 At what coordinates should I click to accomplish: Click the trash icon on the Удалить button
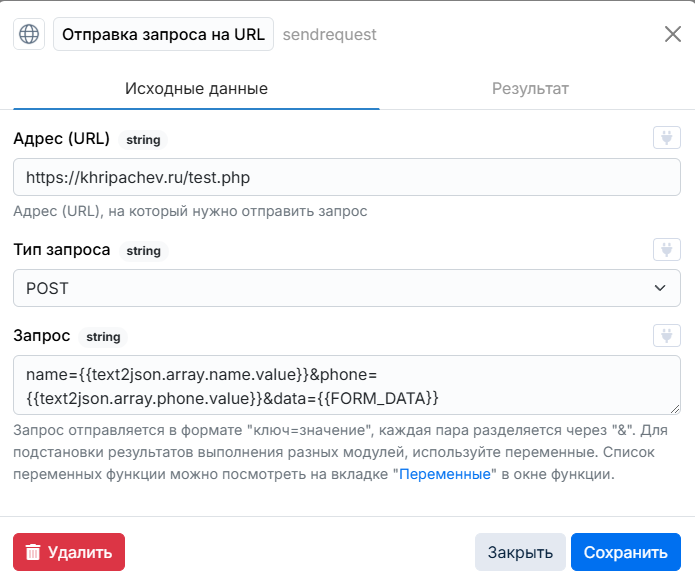click(x=33, y=552)
